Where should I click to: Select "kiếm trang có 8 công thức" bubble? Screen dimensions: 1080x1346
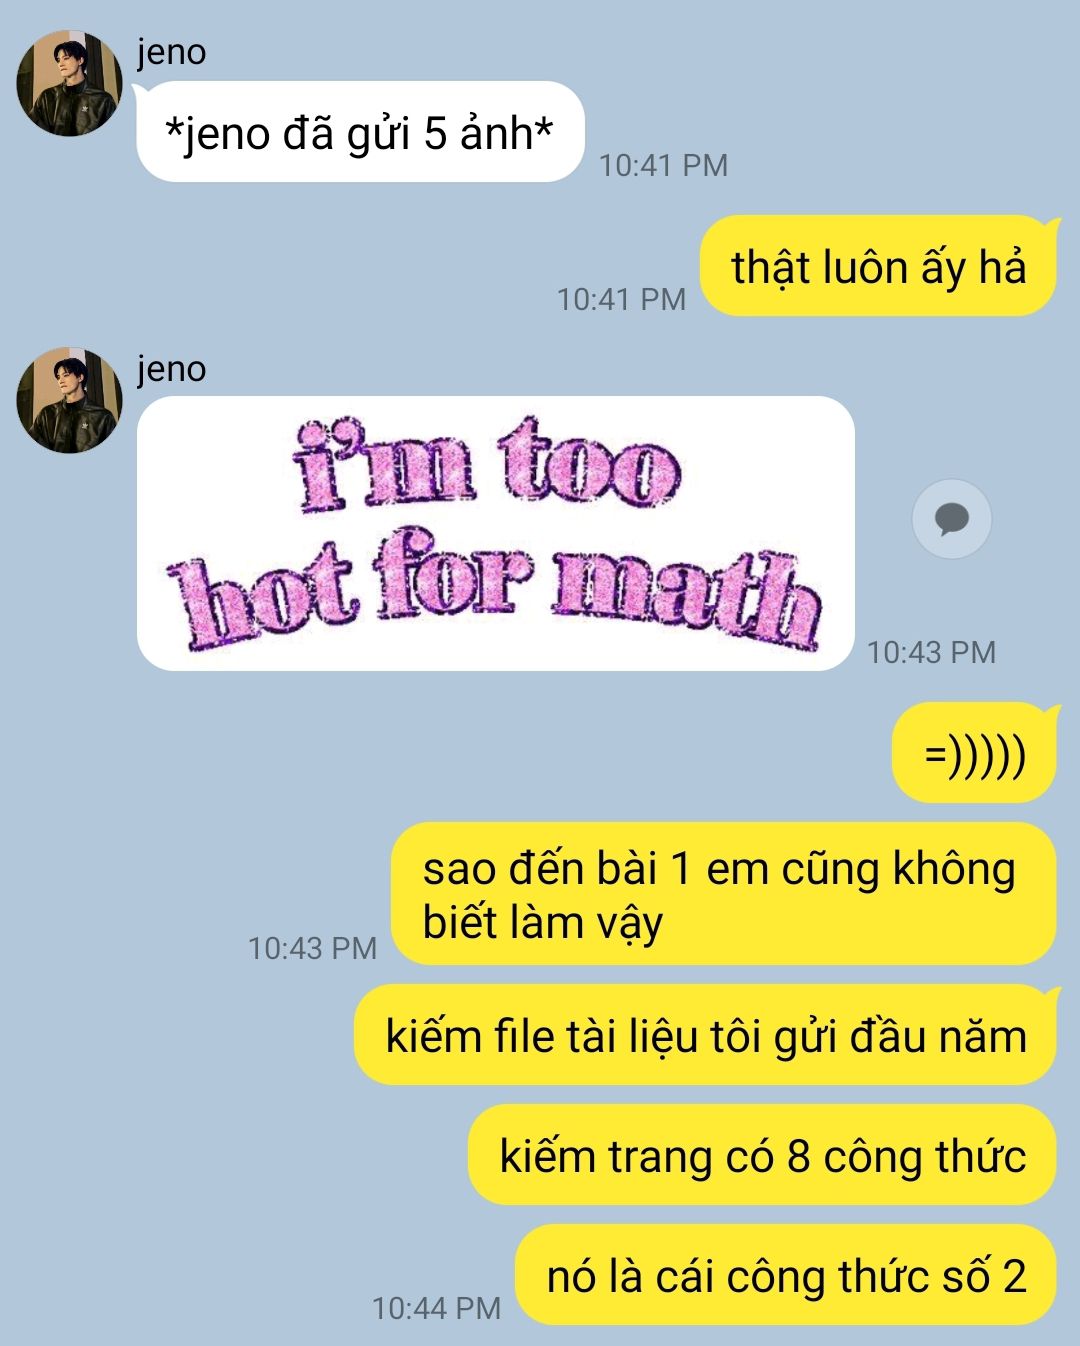[x=763, y=1155]
